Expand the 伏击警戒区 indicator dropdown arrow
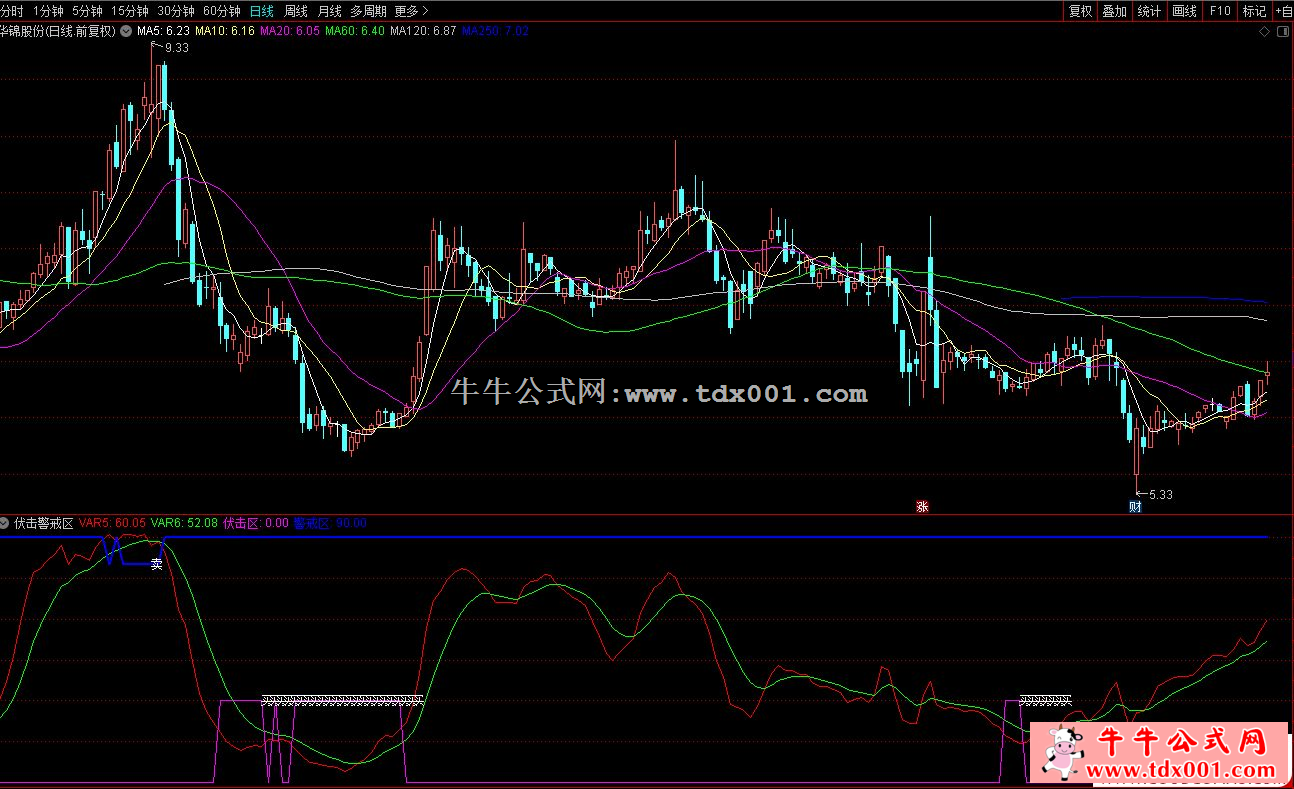Screen dimensions: 1294x789 pos(6,523)
